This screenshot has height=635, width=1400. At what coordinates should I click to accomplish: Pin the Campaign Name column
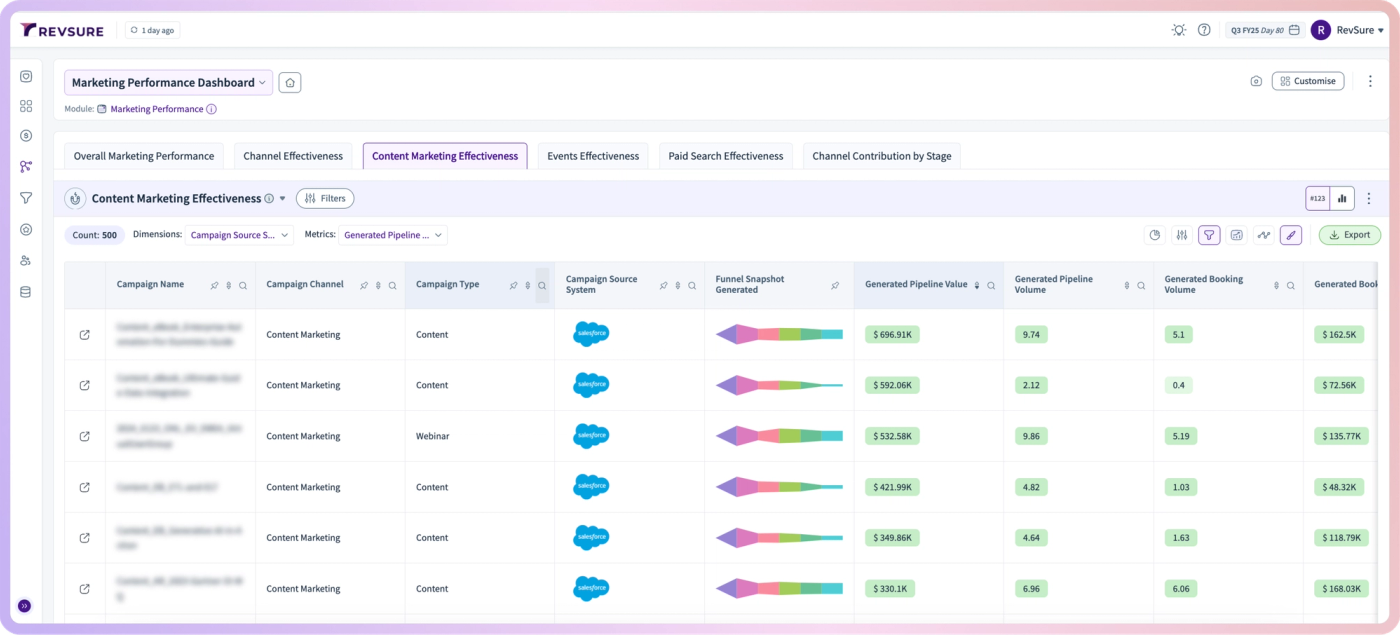tap(214, 285)
